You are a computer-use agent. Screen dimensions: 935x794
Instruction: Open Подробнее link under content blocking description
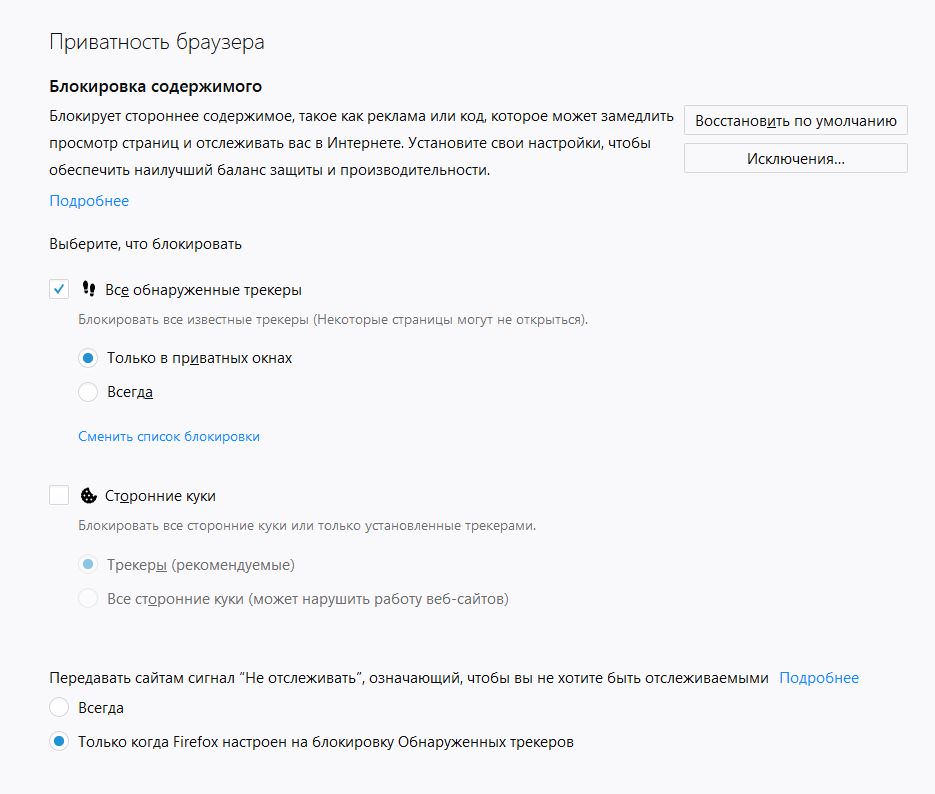tap(89, 201)
